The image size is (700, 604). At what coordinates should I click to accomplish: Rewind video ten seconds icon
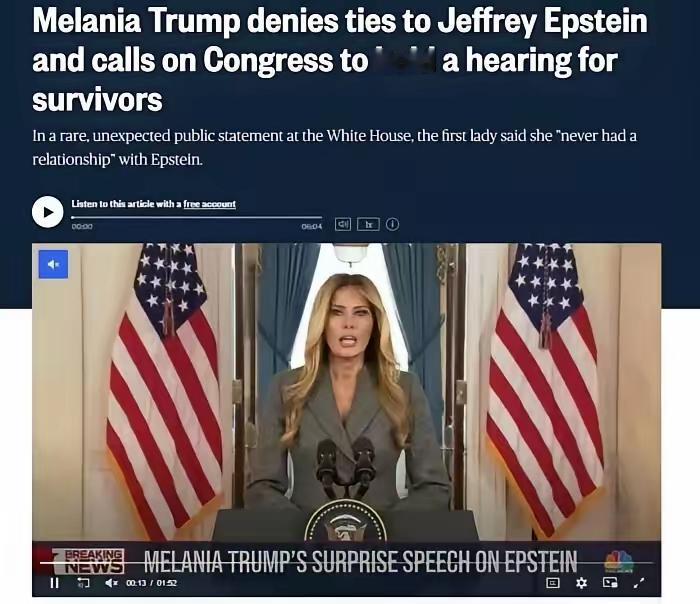(83, 583)
